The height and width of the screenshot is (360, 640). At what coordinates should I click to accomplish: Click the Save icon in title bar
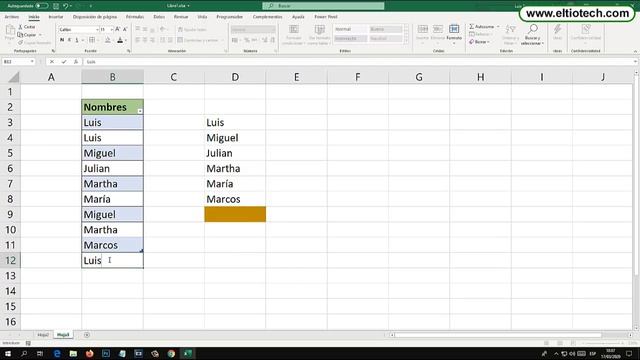56,6
